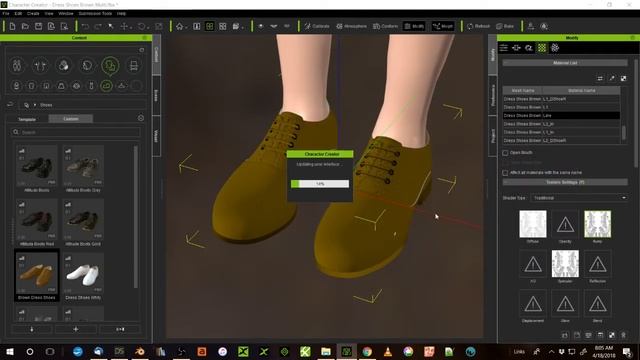The height and width of the screenshot is (360, 640).
Task: Click the material Pick eyedropper icon
Action: click(x=611, y=78)
